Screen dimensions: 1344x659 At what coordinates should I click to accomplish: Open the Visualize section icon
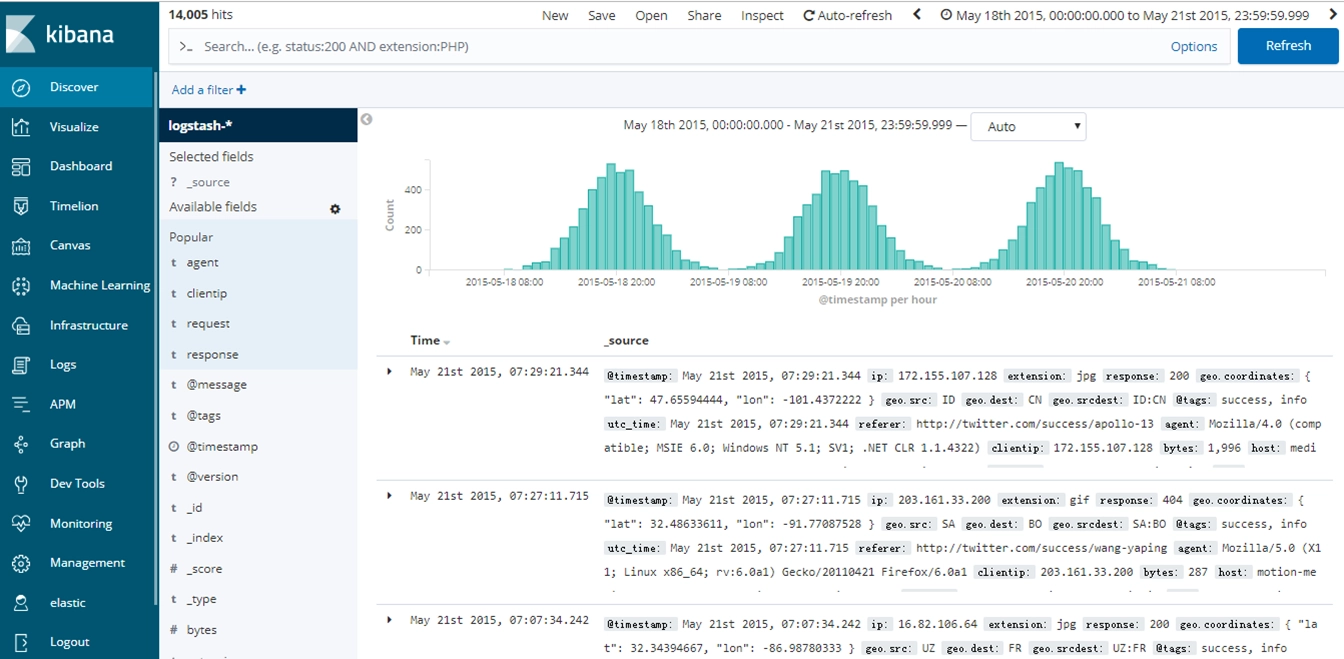click(21, 127)
